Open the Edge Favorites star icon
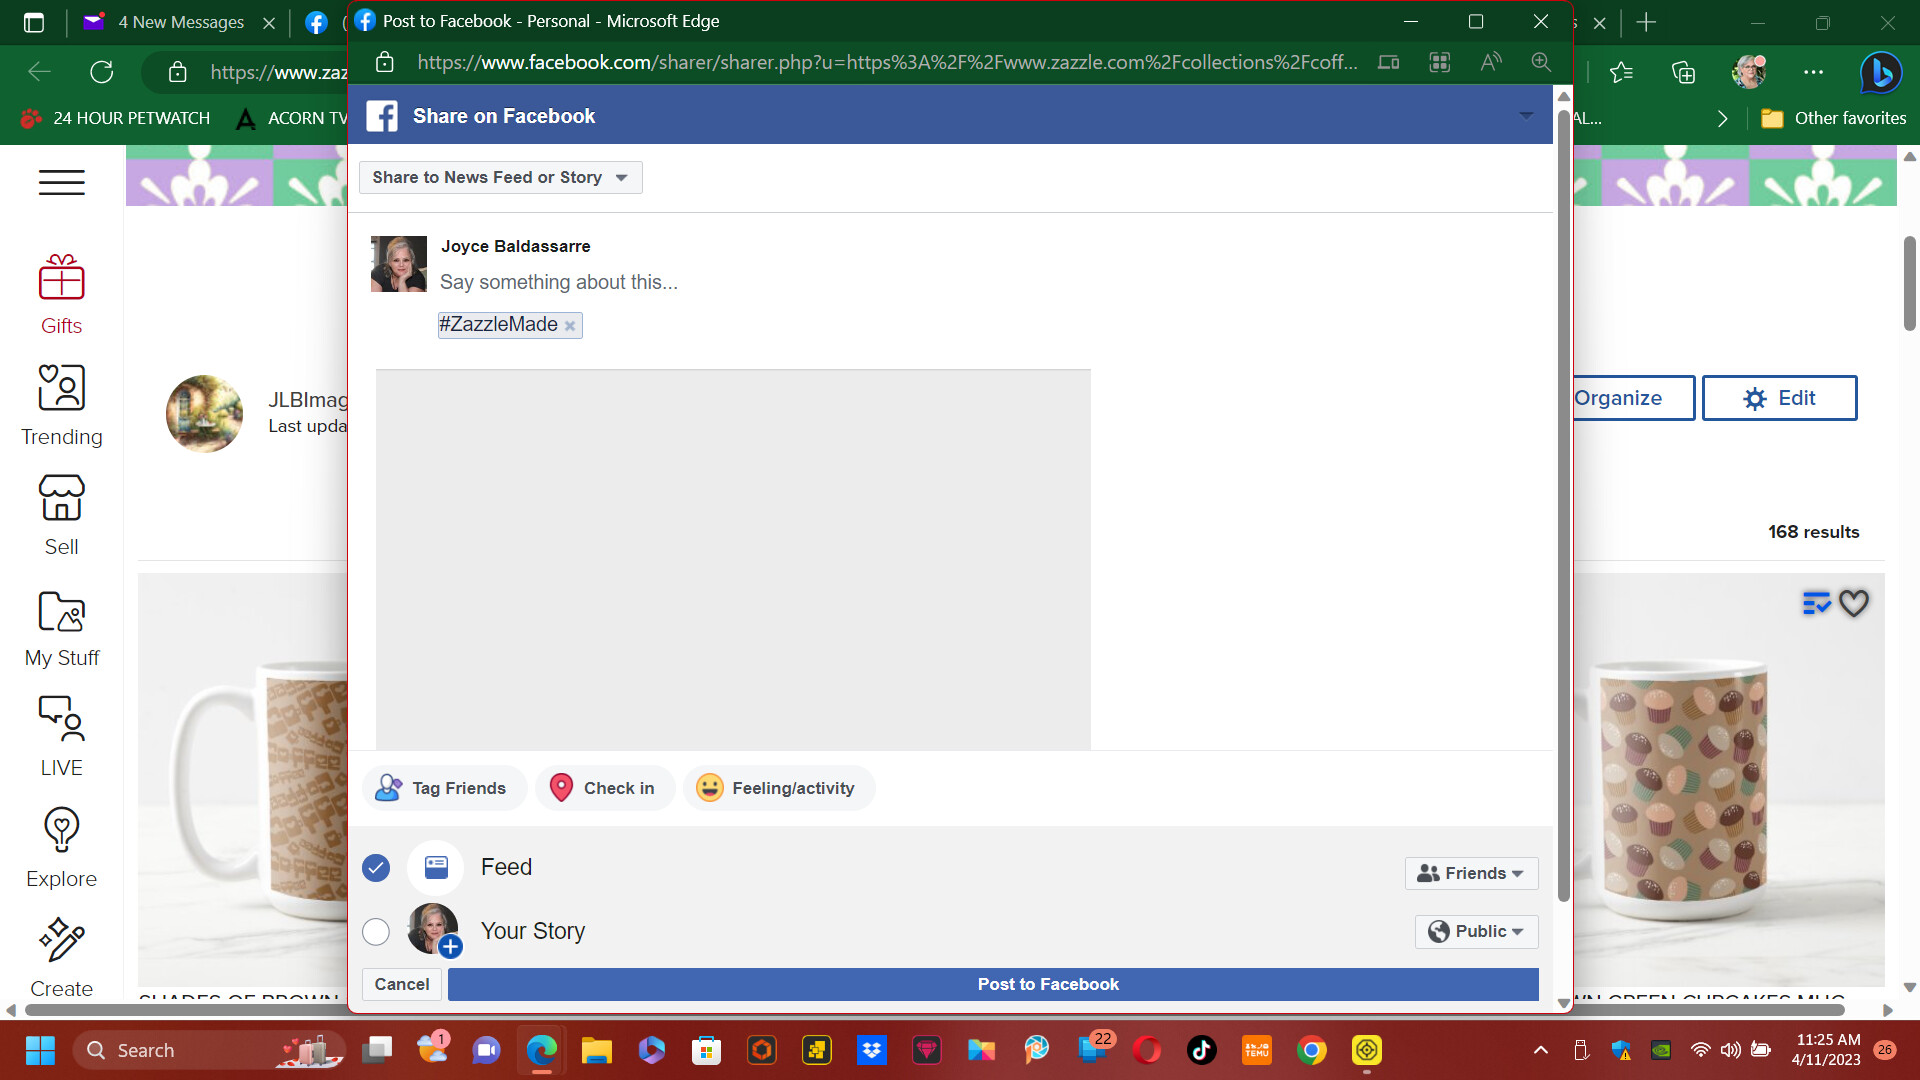The image size is (1920, 1080). (1621, 72)
